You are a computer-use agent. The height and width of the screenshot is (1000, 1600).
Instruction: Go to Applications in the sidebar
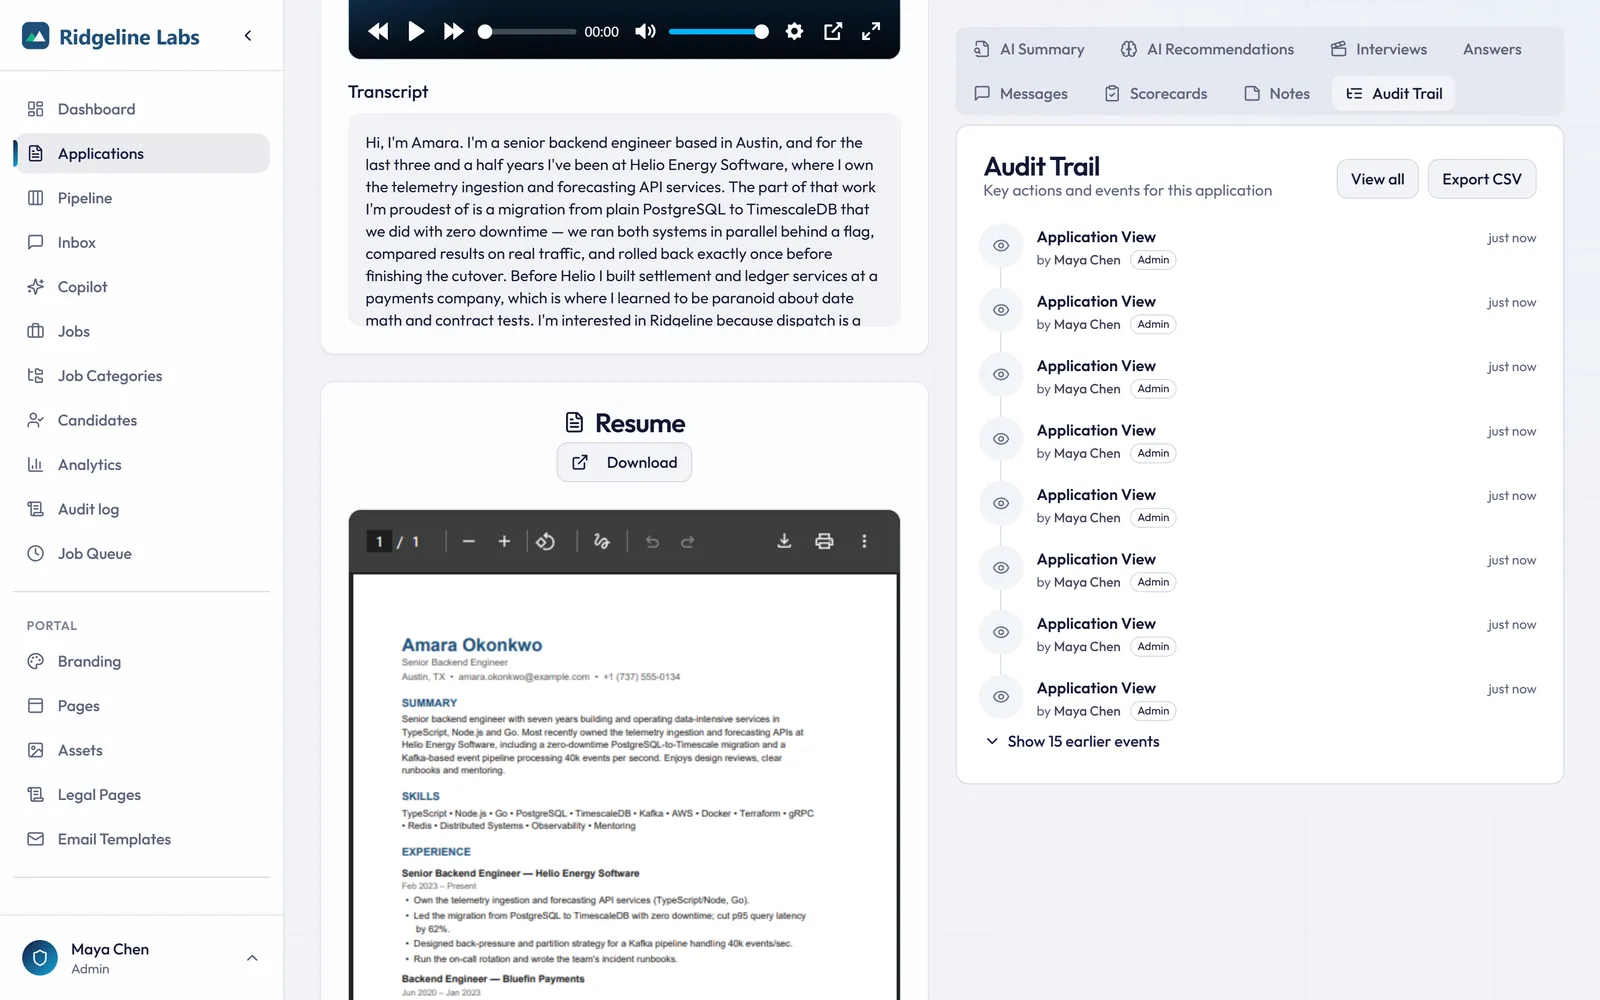pyautogui.click(x=142, y=153)
